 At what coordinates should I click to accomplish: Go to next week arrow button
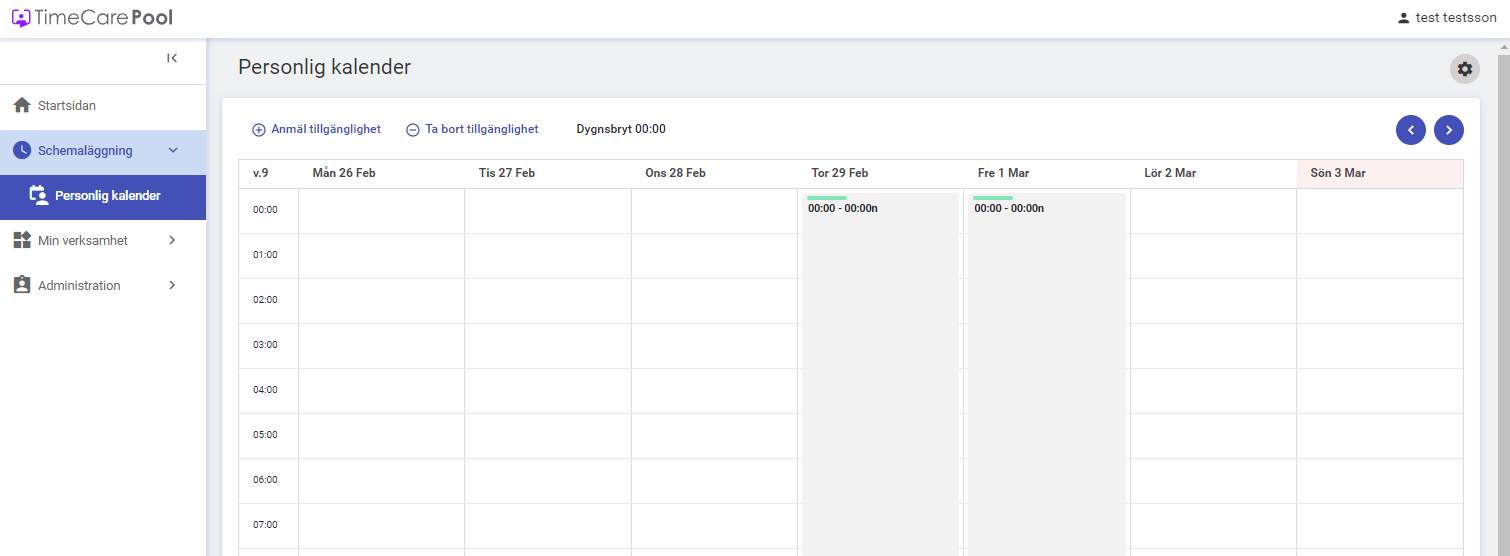tap(1449, 130)
